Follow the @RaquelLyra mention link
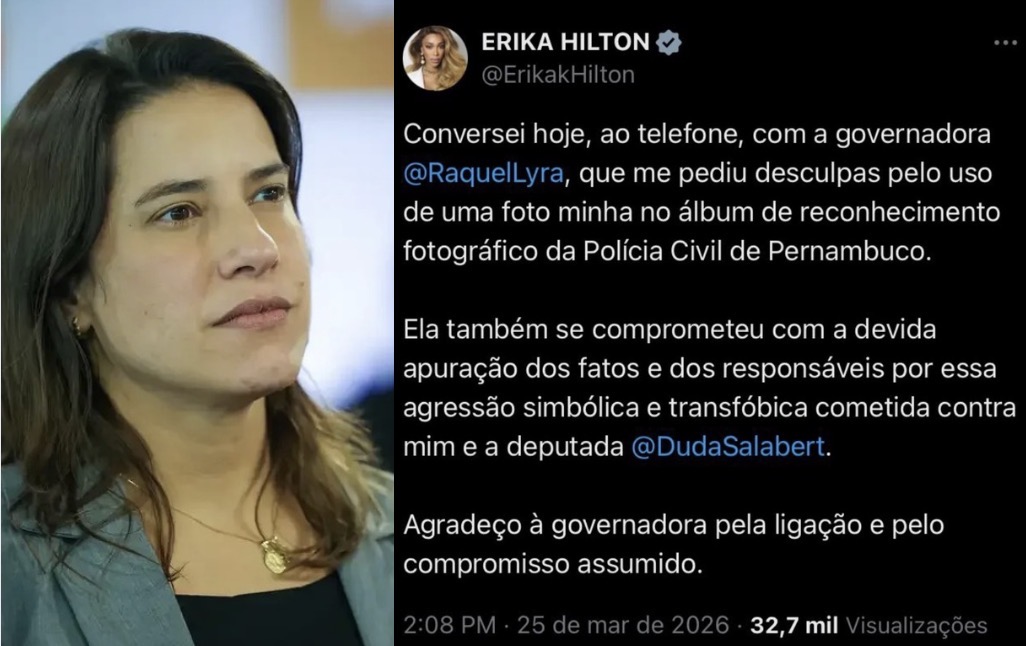 (484, 173)
